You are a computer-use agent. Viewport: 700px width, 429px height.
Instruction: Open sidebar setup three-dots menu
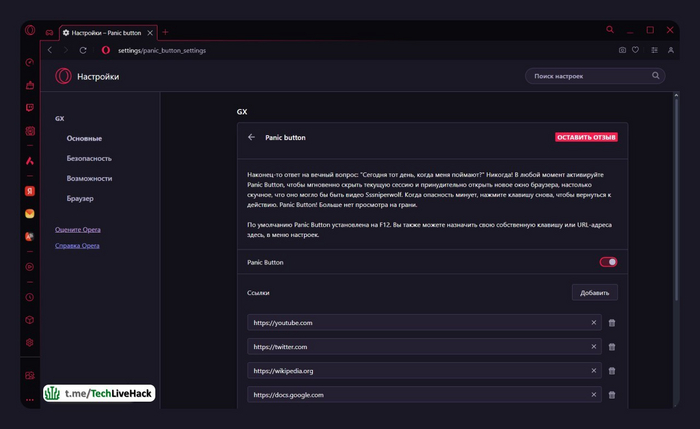[x=29, y=400]
